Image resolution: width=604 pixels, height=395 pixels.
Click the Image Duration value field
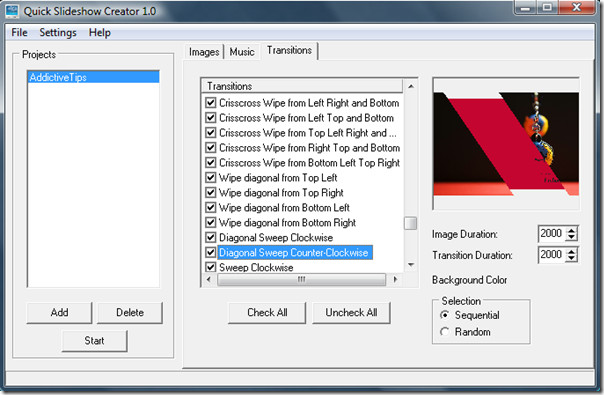click(x=551, y=233)
